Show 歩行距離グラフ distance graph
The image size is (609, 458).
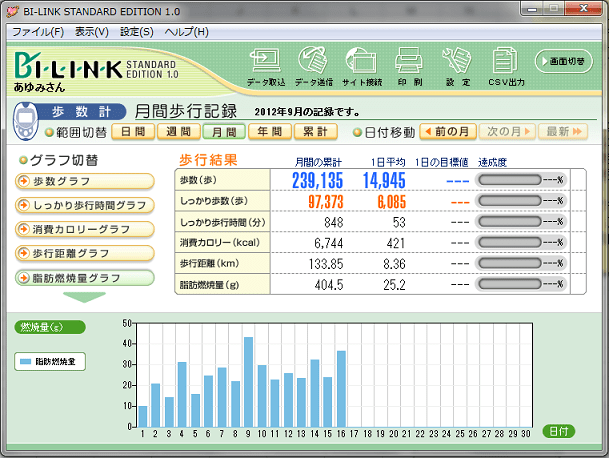85,254
